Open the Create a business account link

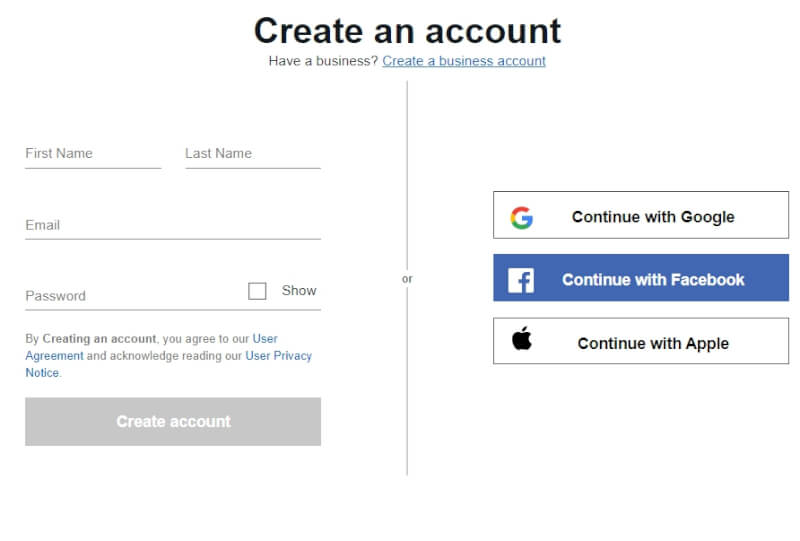464,61
